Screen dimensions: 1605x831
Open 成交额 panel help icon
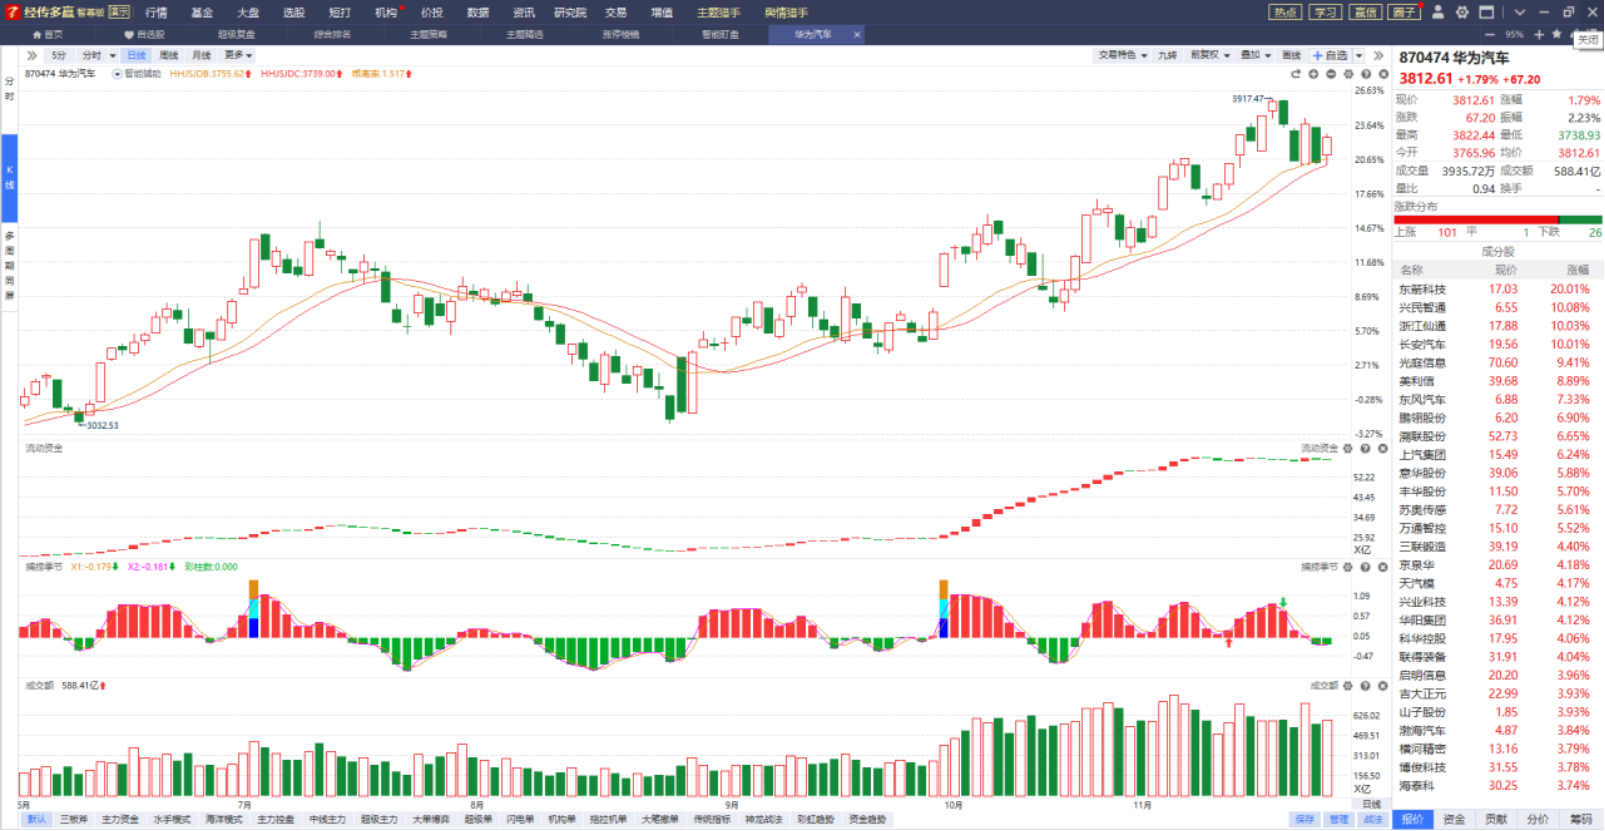(x=1366, y=685)
